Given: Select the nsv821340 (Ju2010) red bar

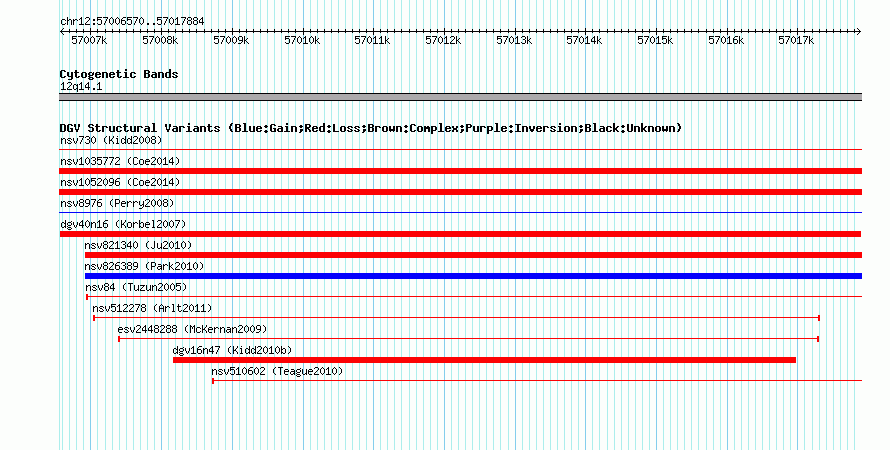Looking at the screenshot, I should pos(473,255).
